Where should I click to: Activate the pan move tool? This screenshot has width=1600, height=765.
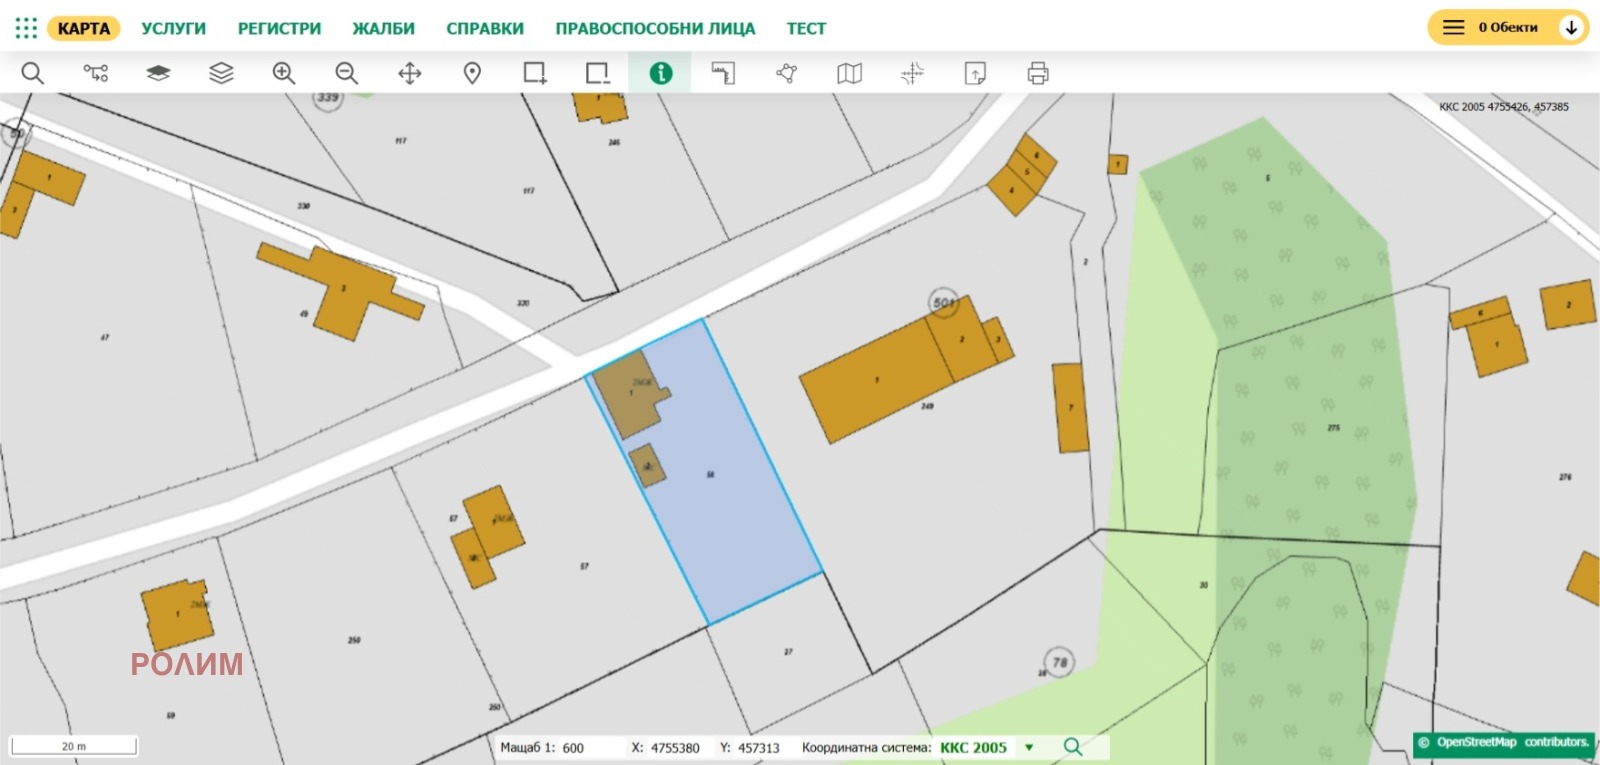[410, 73]
